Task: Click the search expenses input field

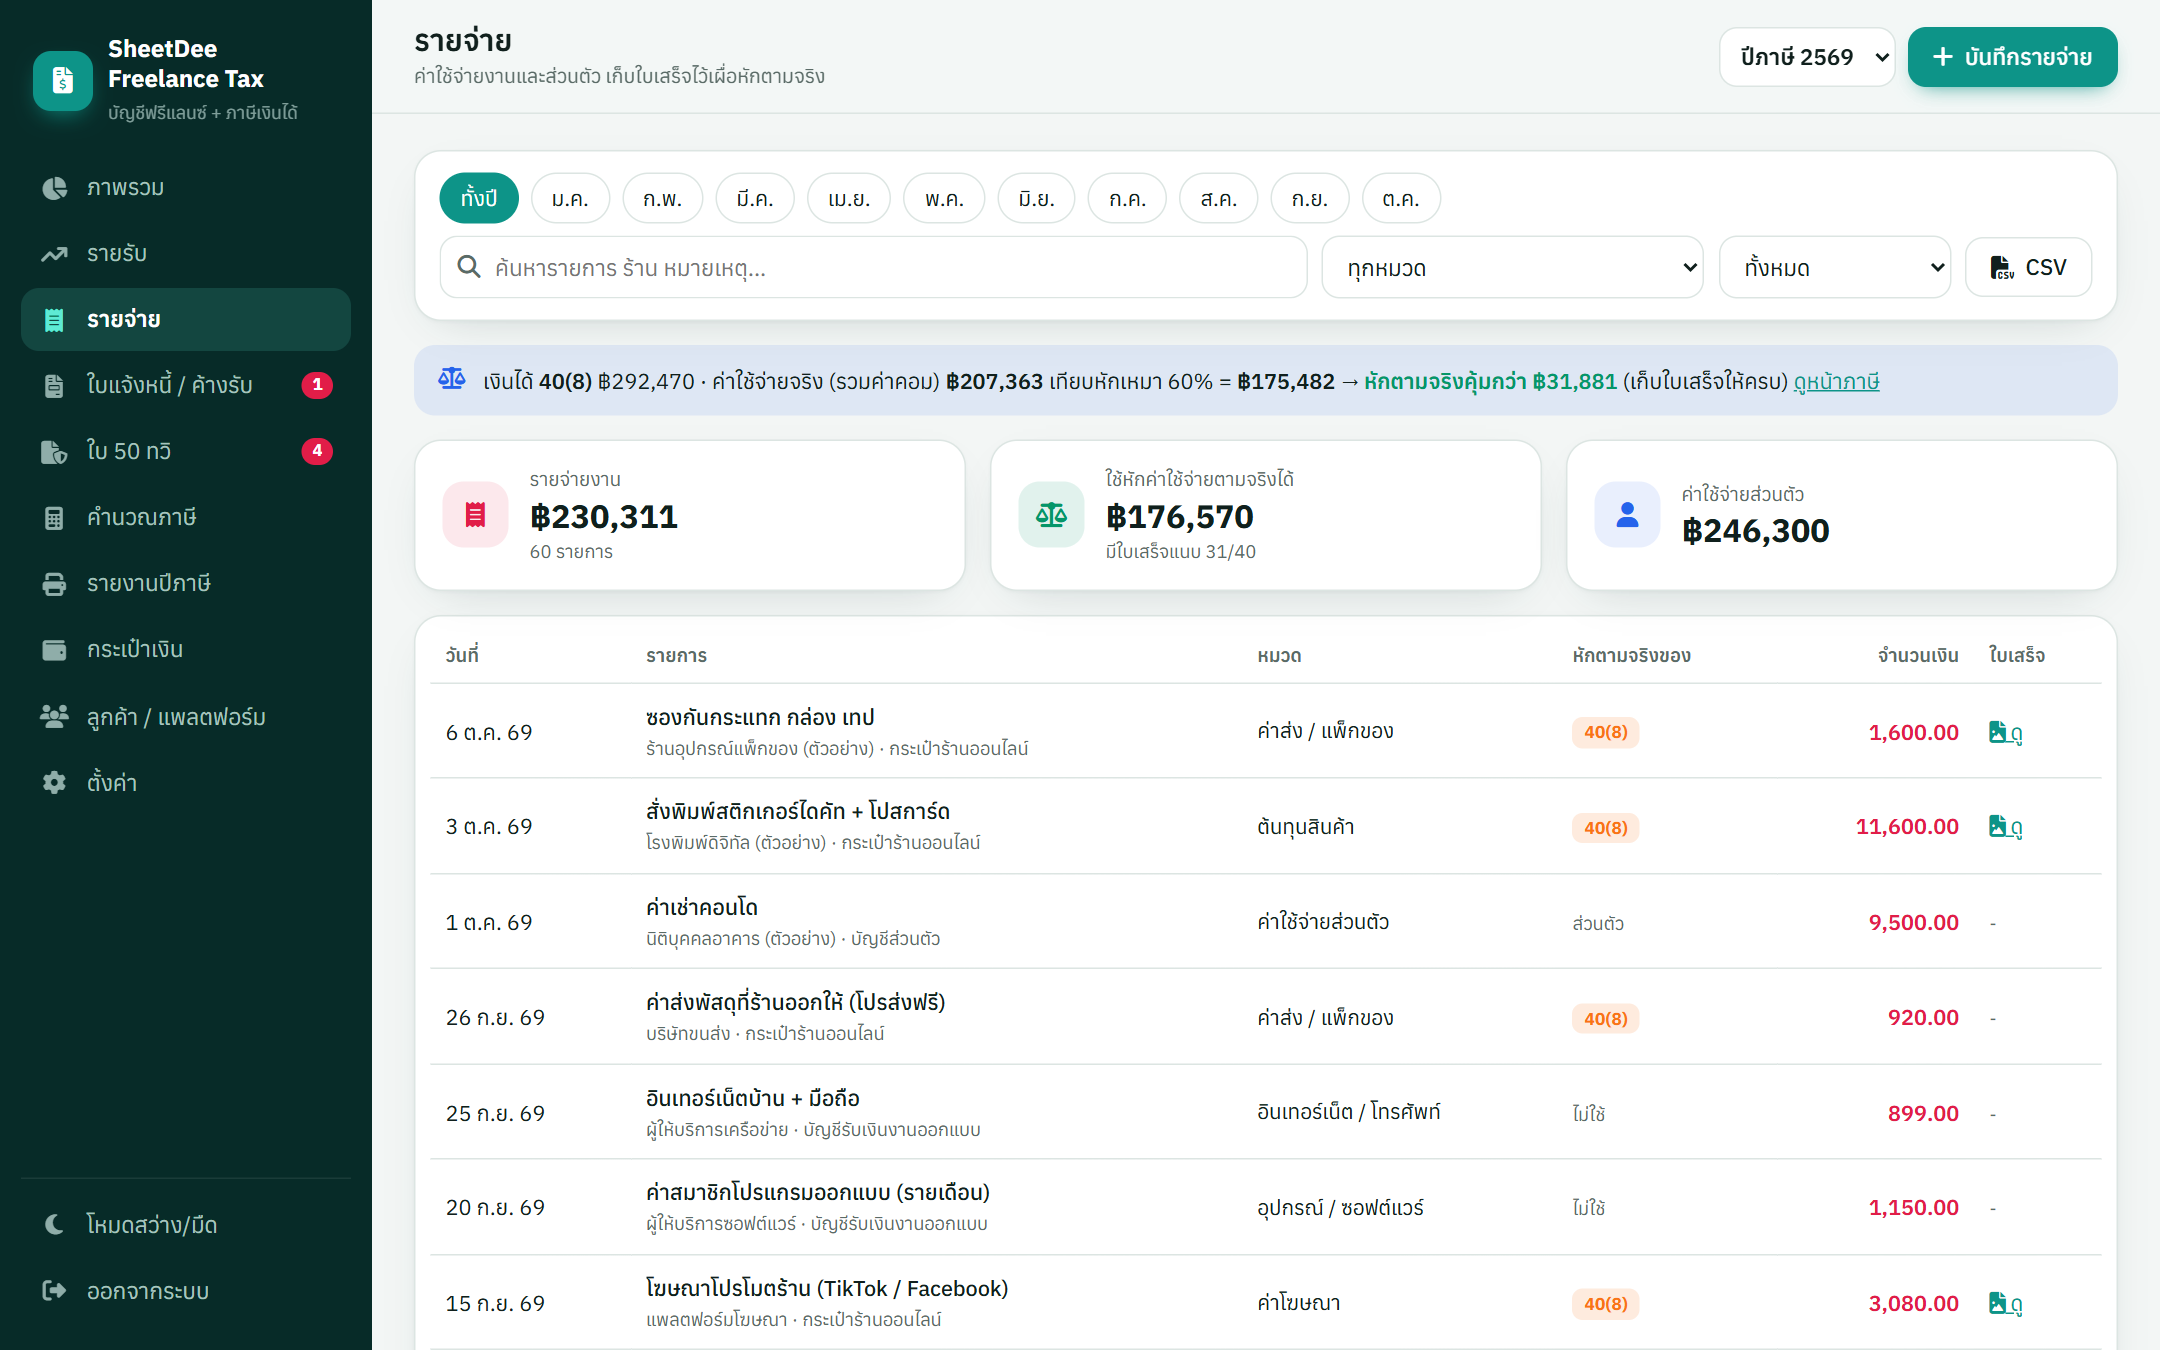Action: (873, 267)
